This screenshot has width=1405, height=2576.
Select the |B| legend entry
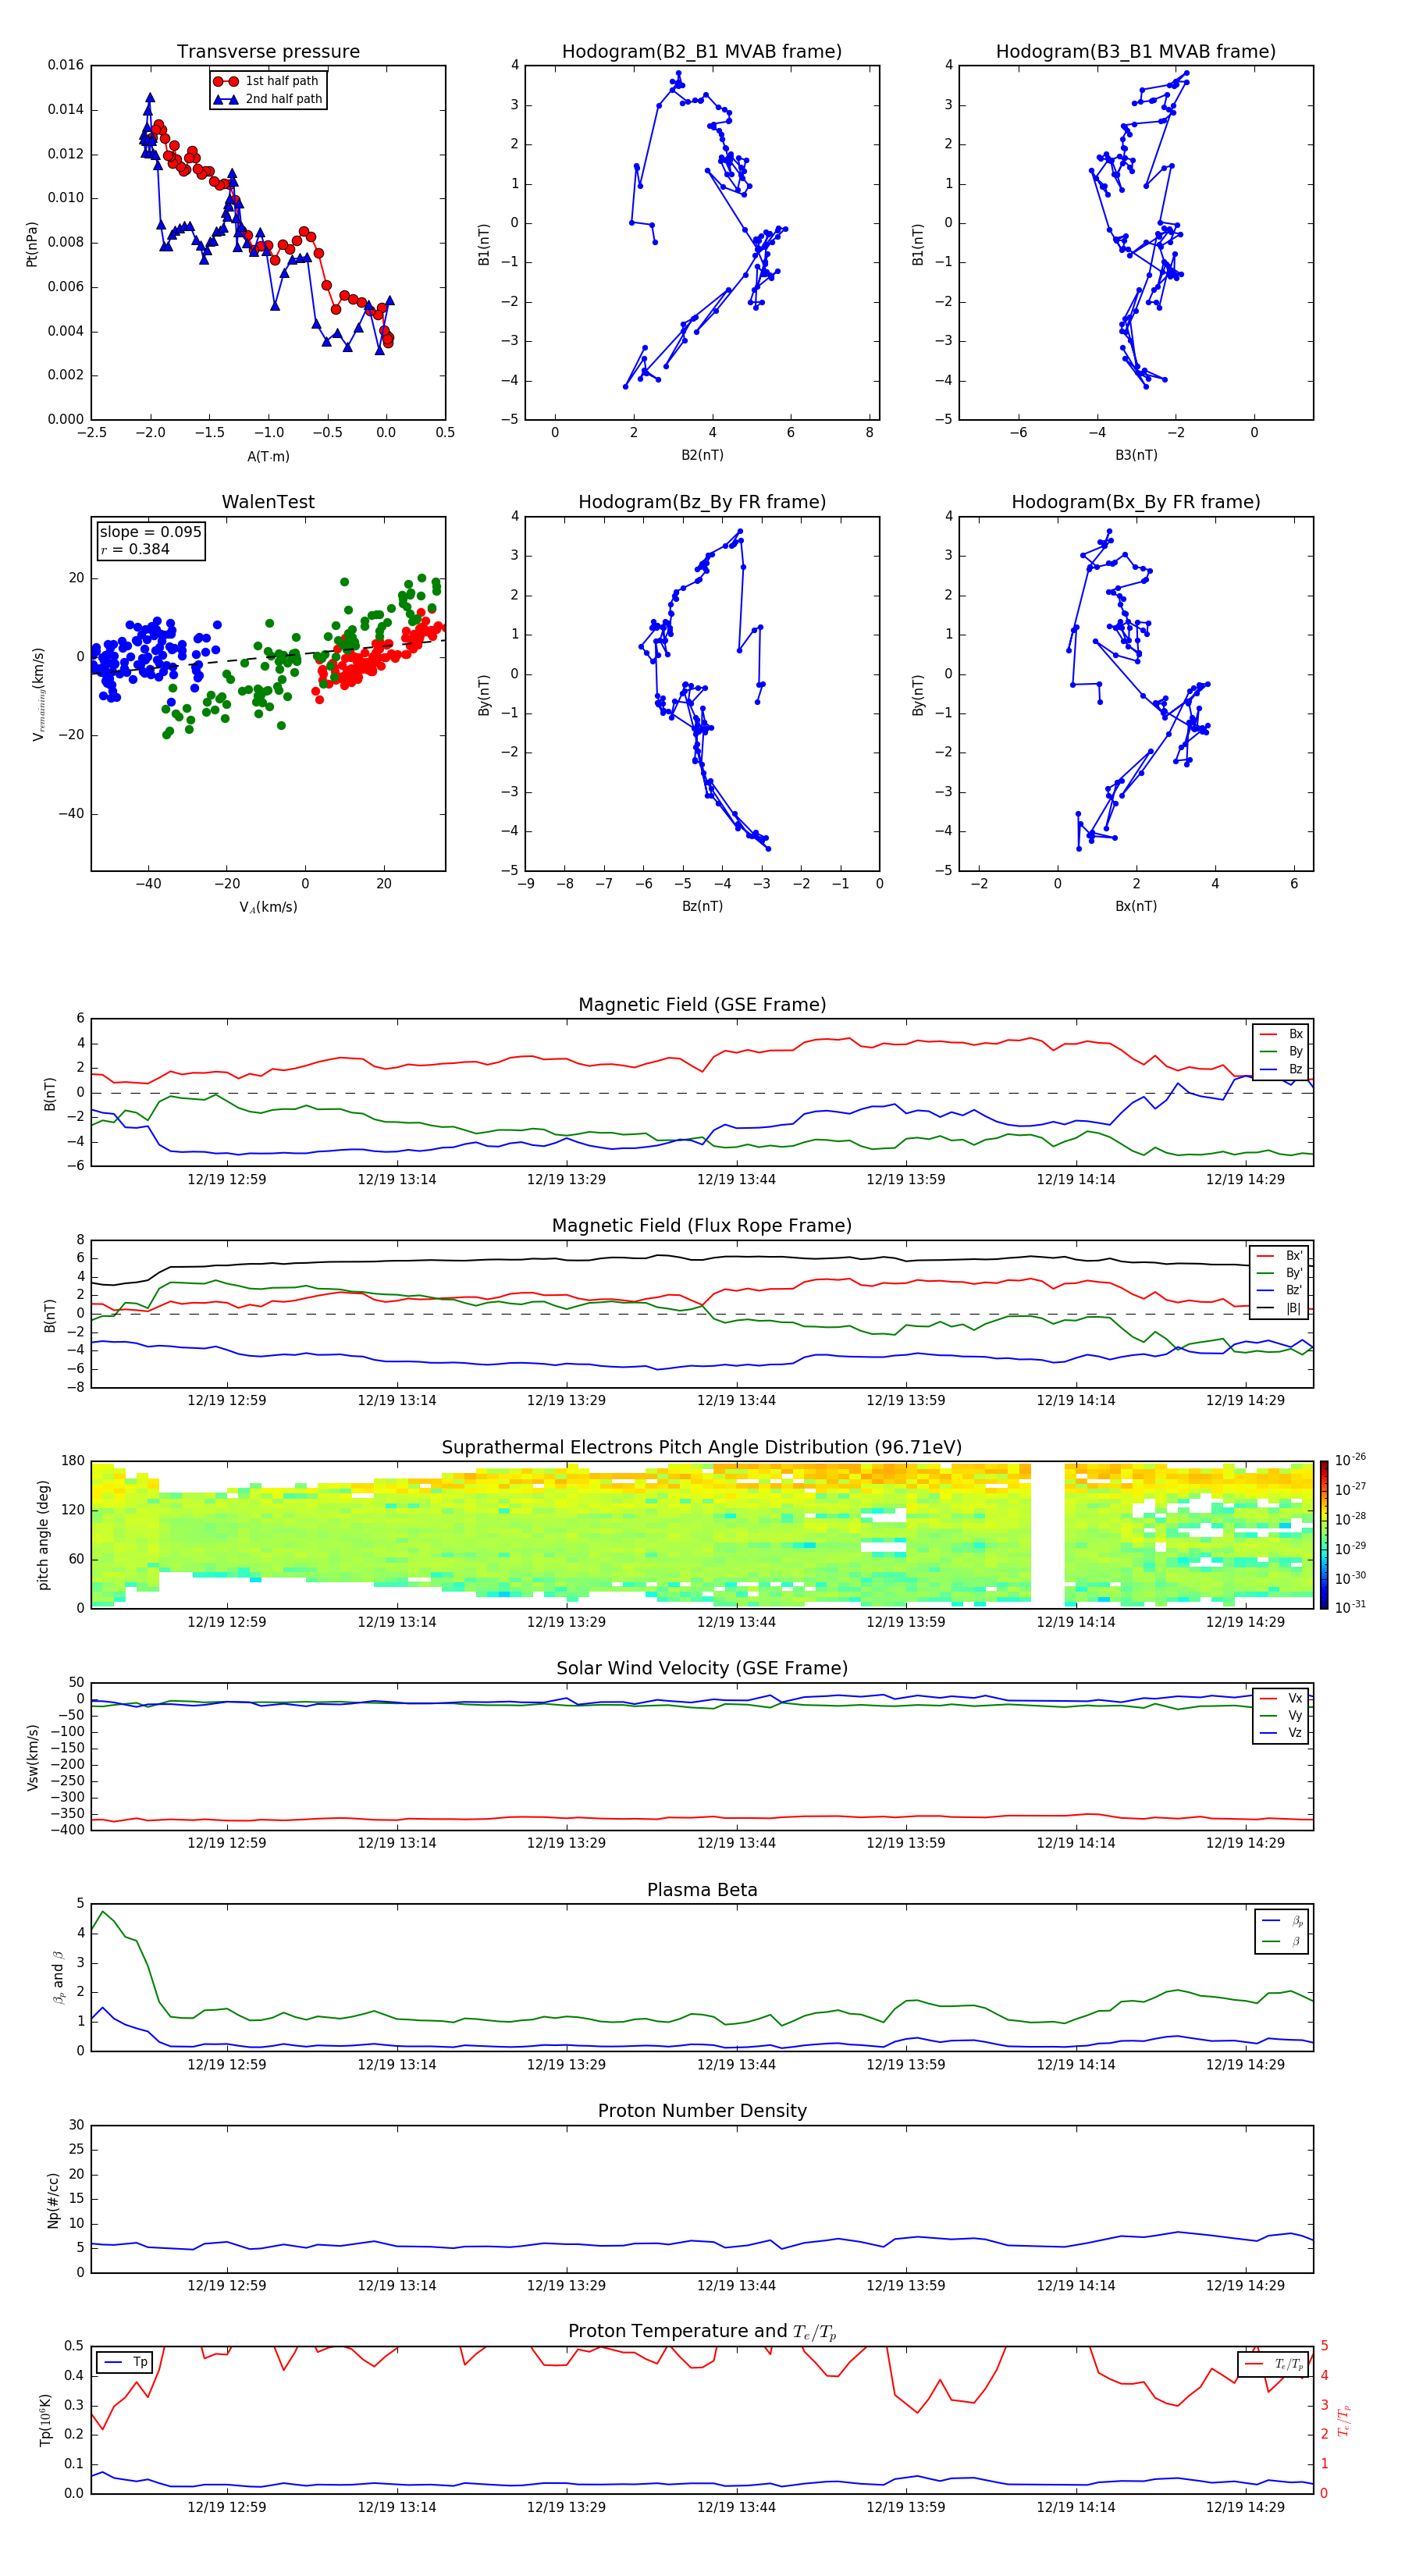click(x=1280, y=1308)
